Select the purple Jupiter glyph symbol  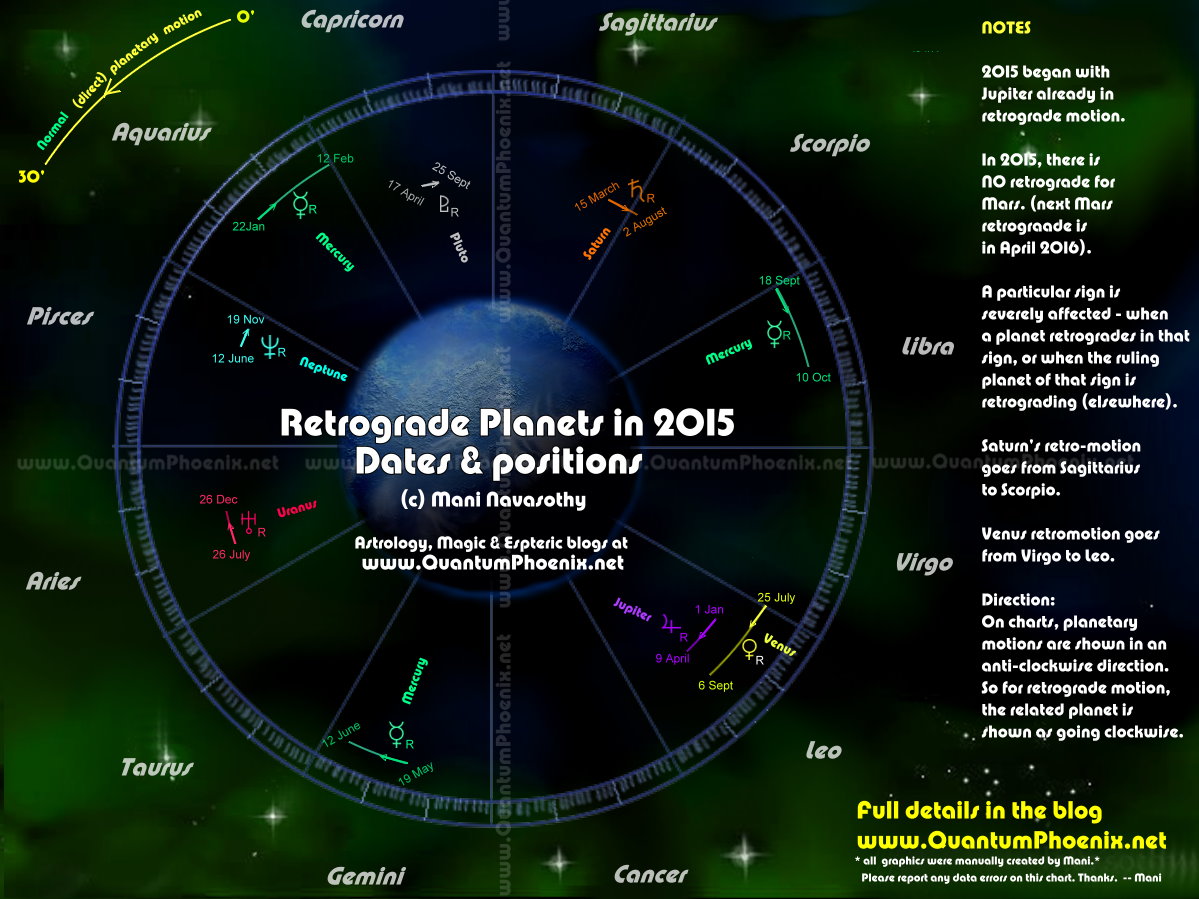click(x=667, y=625)
